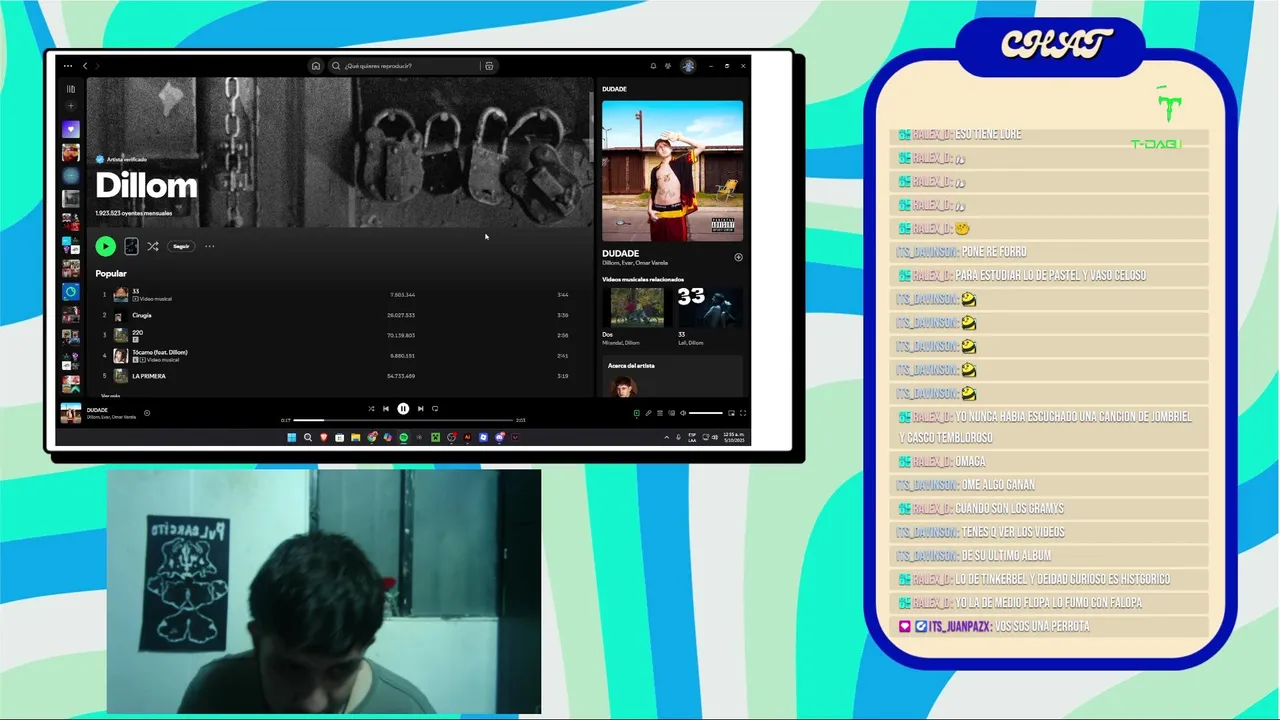The image size is (1280, 720).
Task: Open the Spotify three-dot main menu
Action: [68, 66]
